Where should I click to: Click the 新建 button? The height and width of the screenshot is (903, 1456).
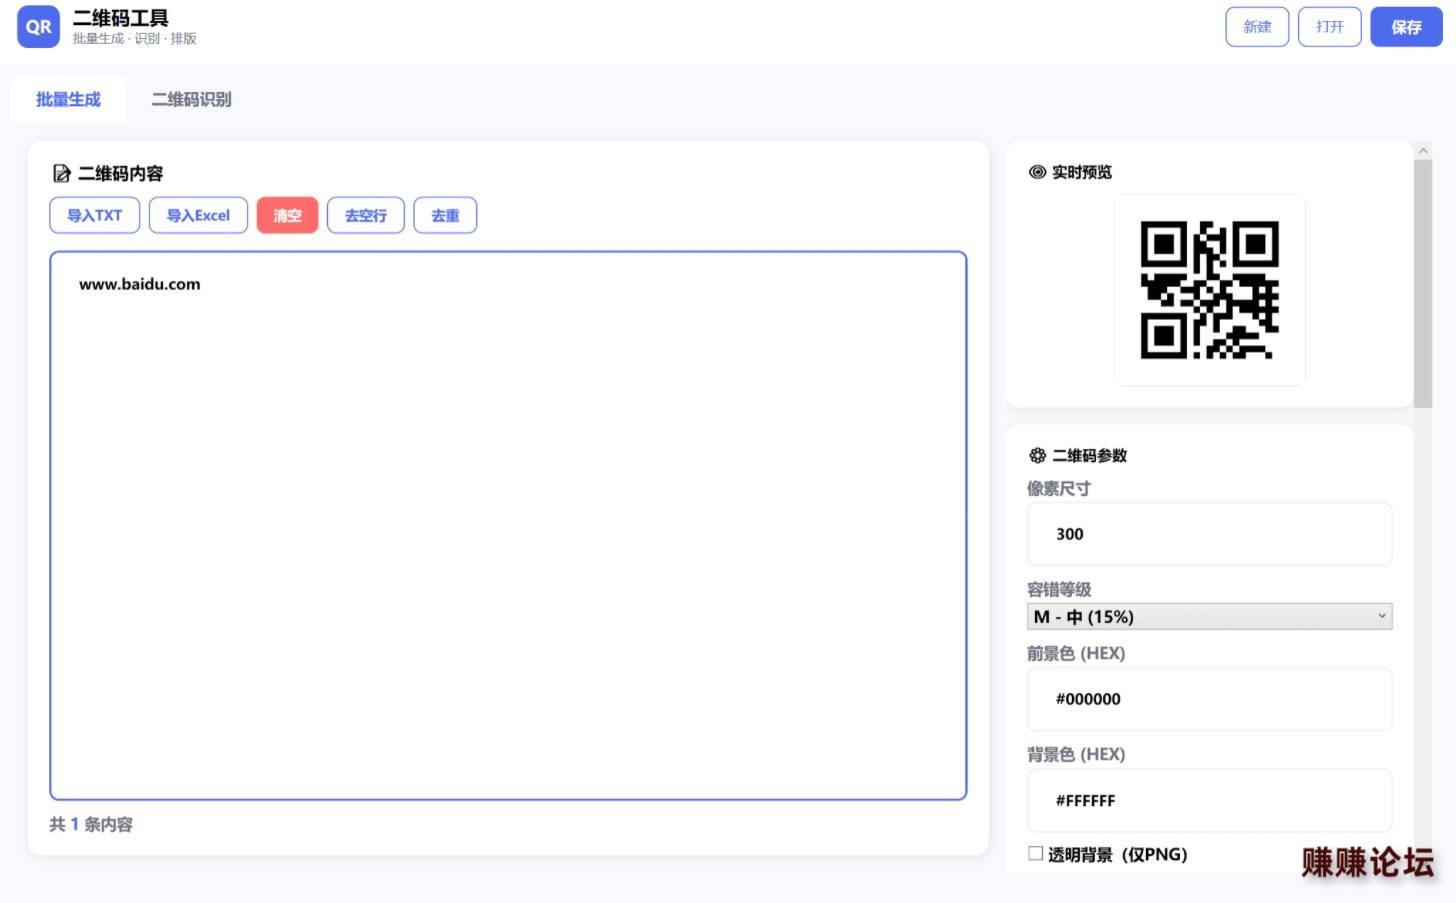1257,27
